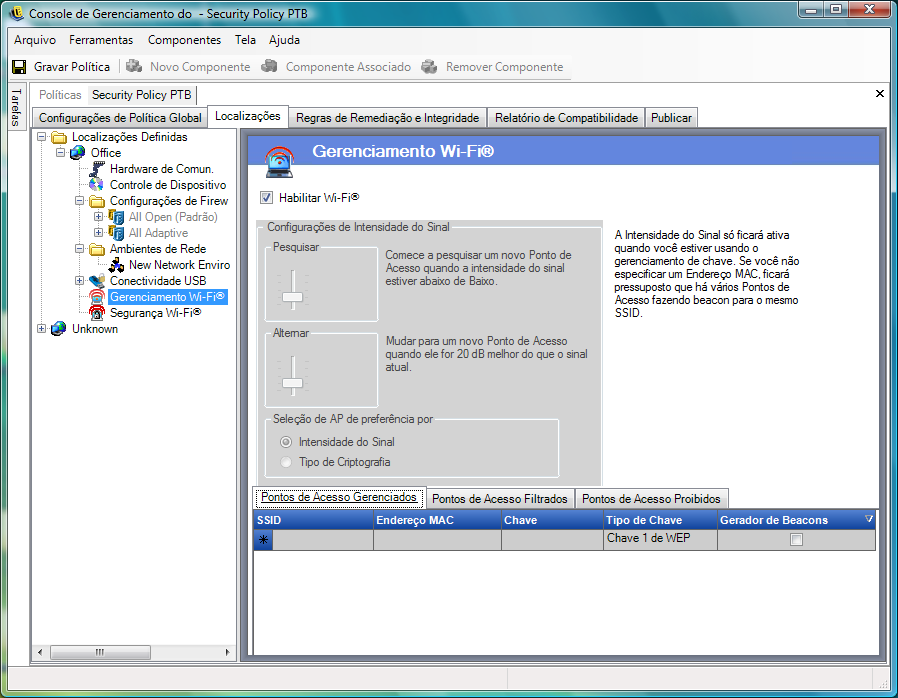Expand the Conectividade USB node
898x698 pixels.
click(79, 281)
